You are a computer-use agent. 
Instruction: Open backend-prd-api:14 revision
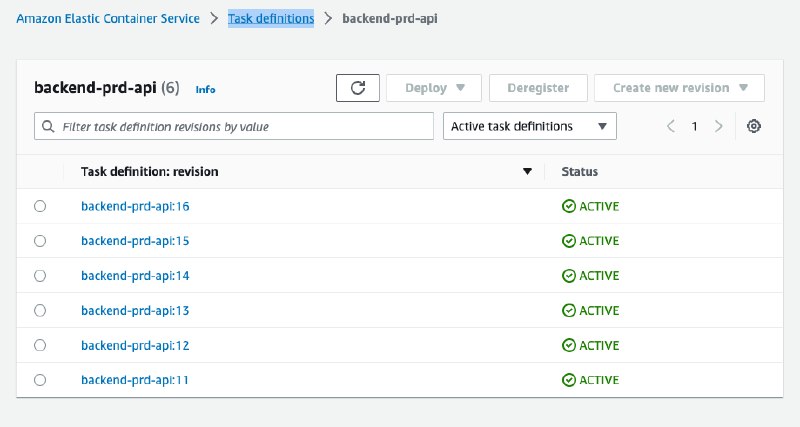[135, 275]
